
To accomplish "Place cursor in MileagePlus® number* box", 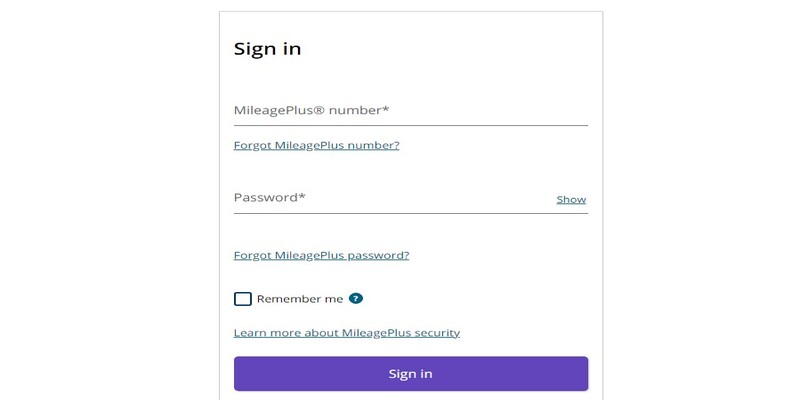I will point(411,110).
